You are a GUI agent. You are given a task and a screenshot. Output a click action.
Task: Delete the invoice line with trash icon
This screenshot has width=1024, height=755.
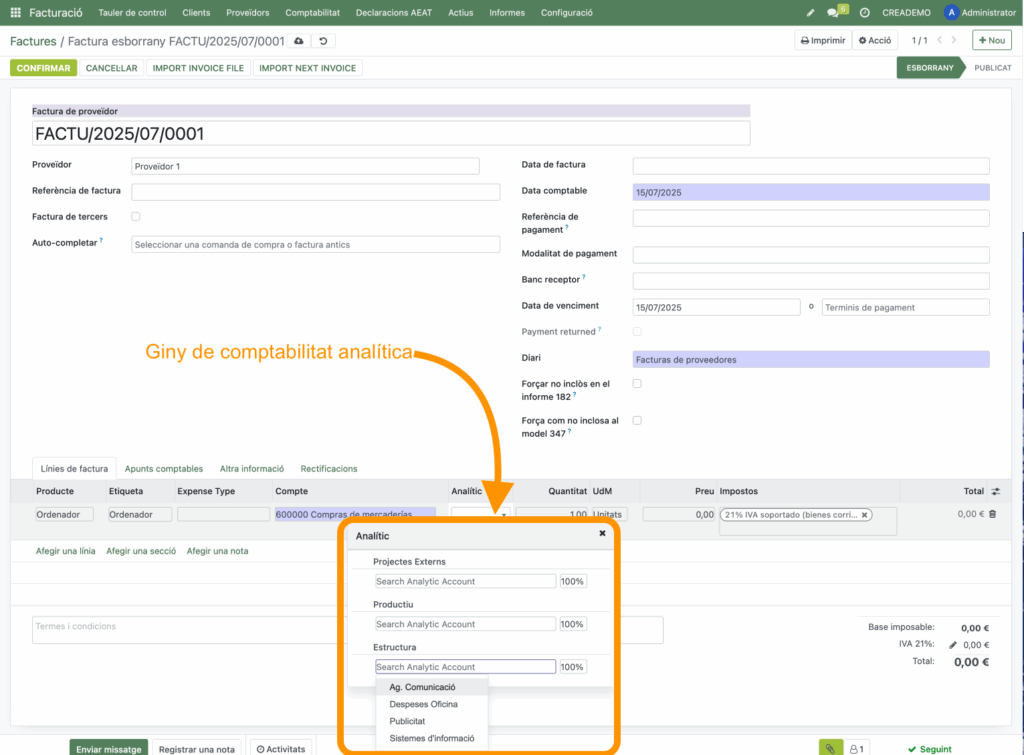coord(993,514)
